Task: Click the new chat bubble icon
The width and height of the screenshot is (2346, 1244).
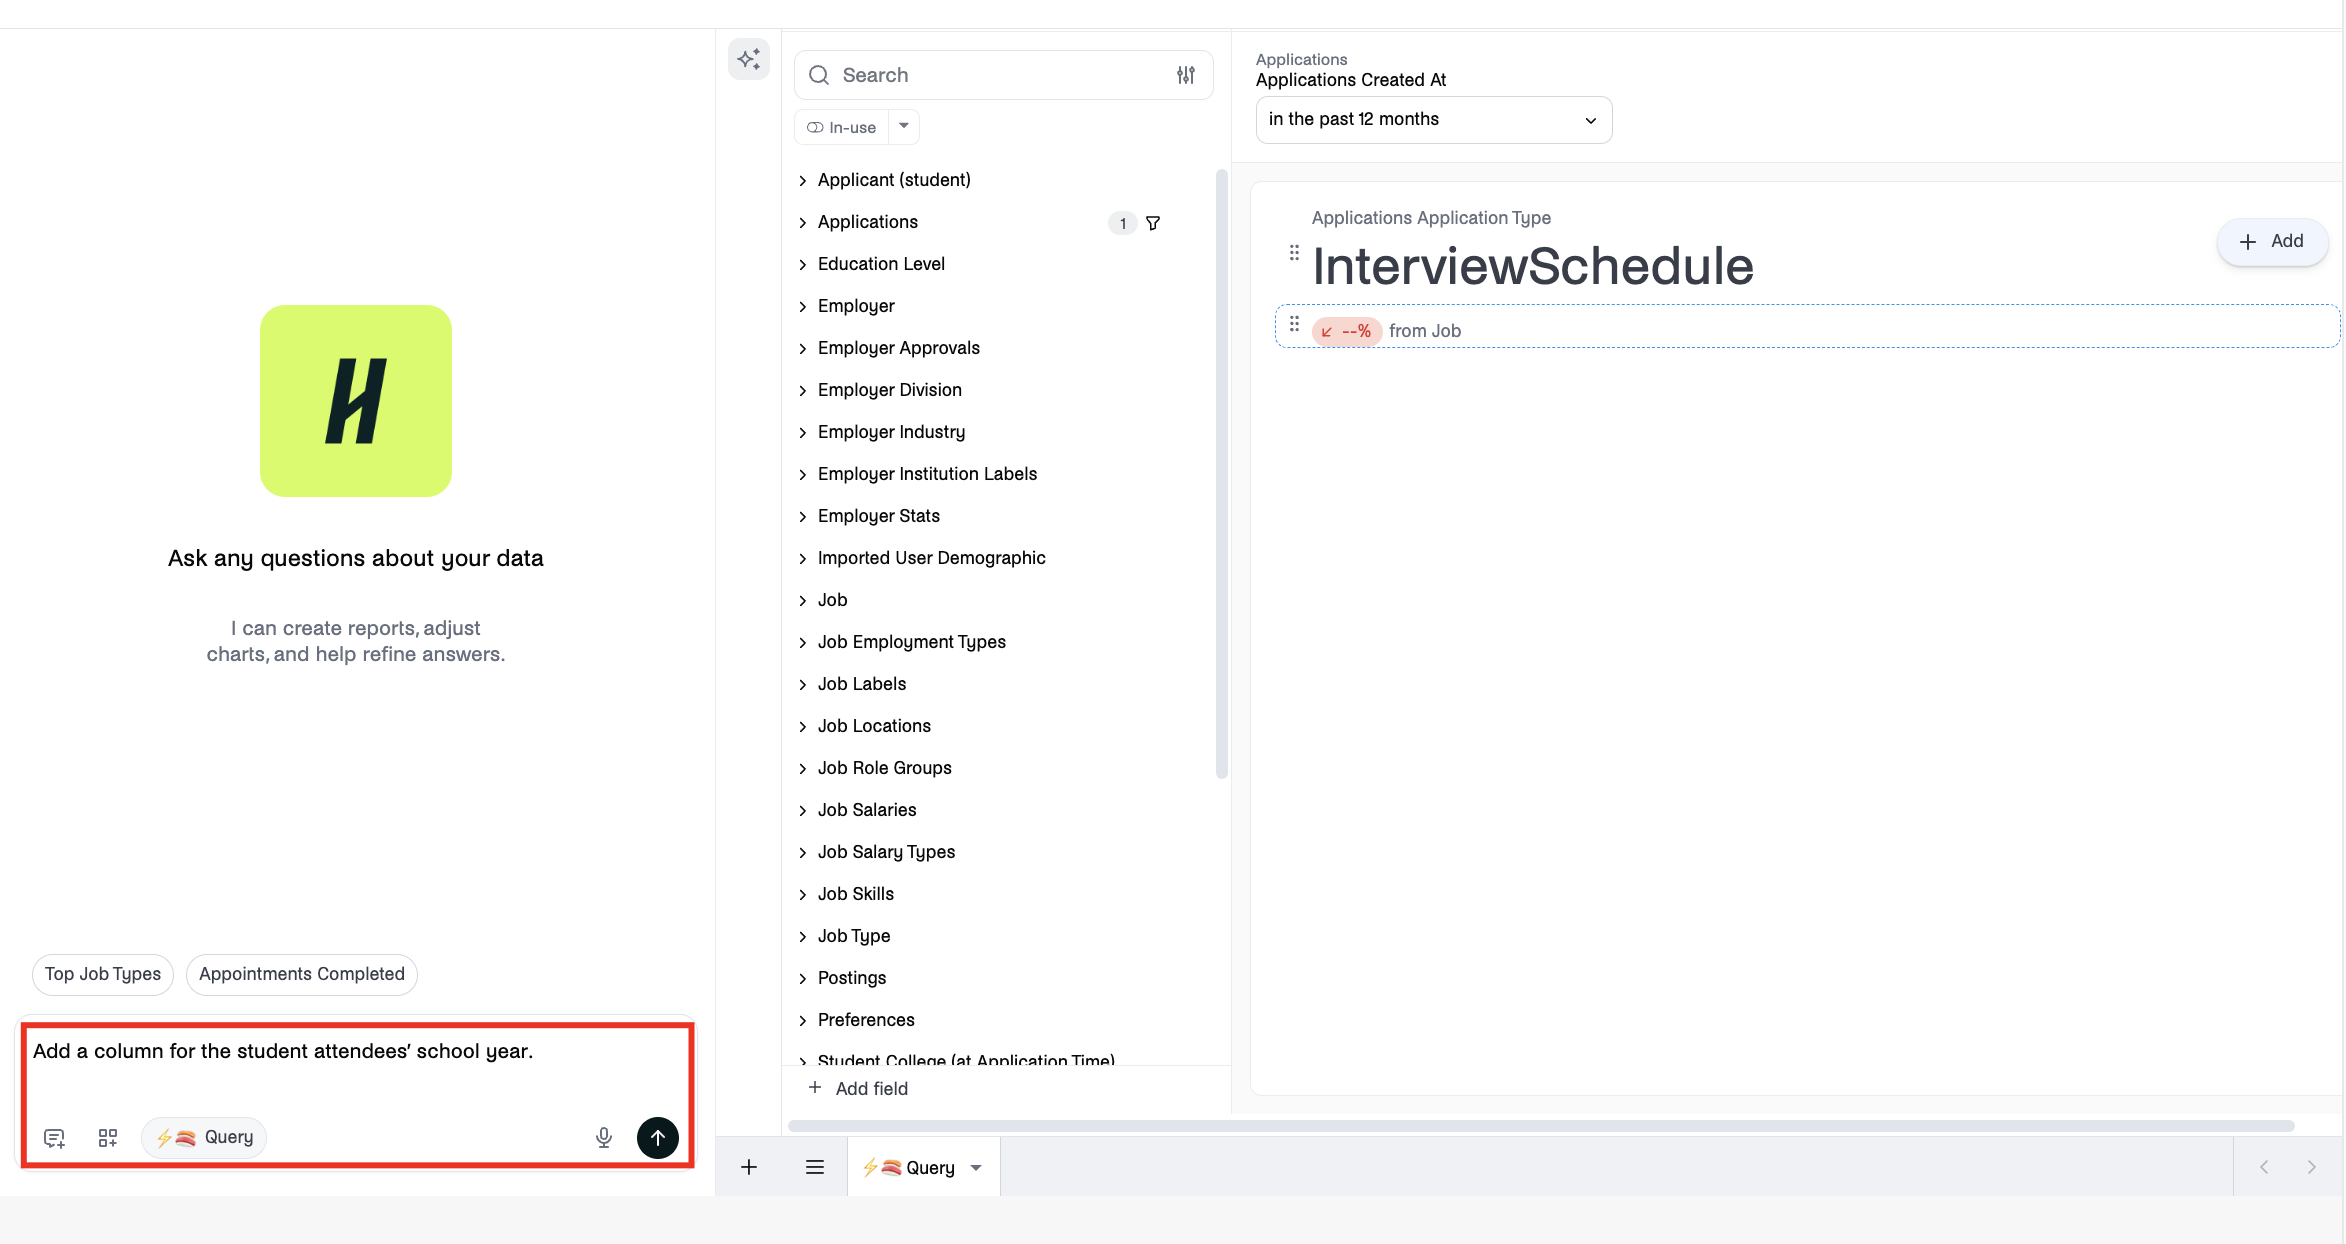Action: pos(54,1137)
